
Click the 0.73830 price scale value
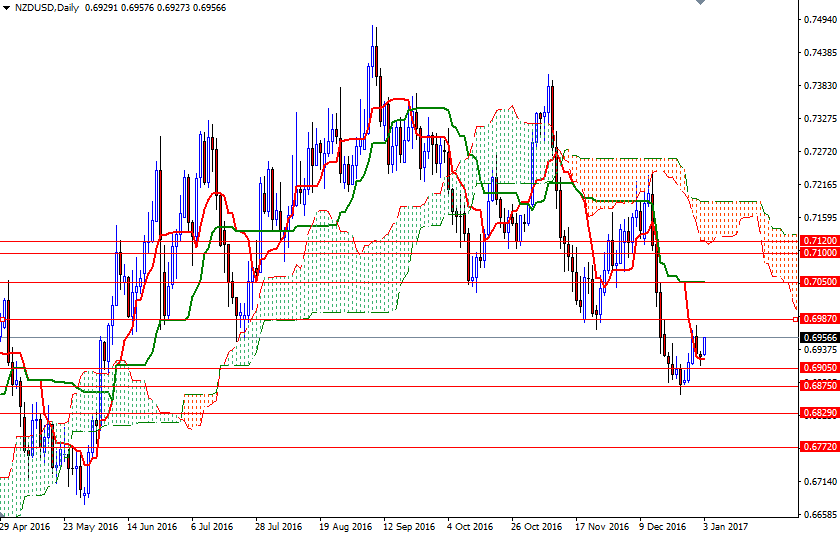coord(820,86)
